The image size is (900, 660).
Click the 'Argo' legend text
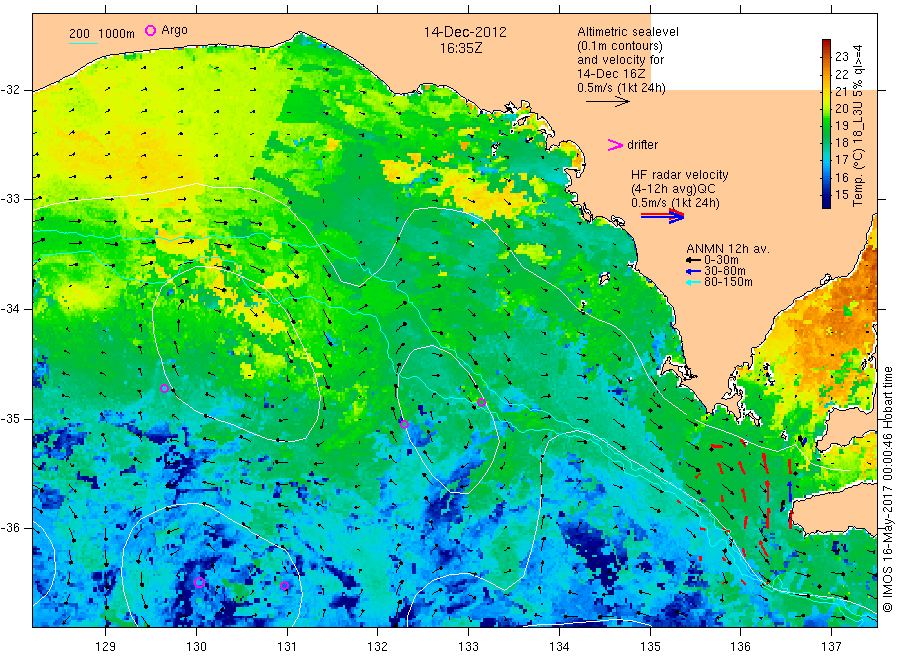tap(174, 30)
